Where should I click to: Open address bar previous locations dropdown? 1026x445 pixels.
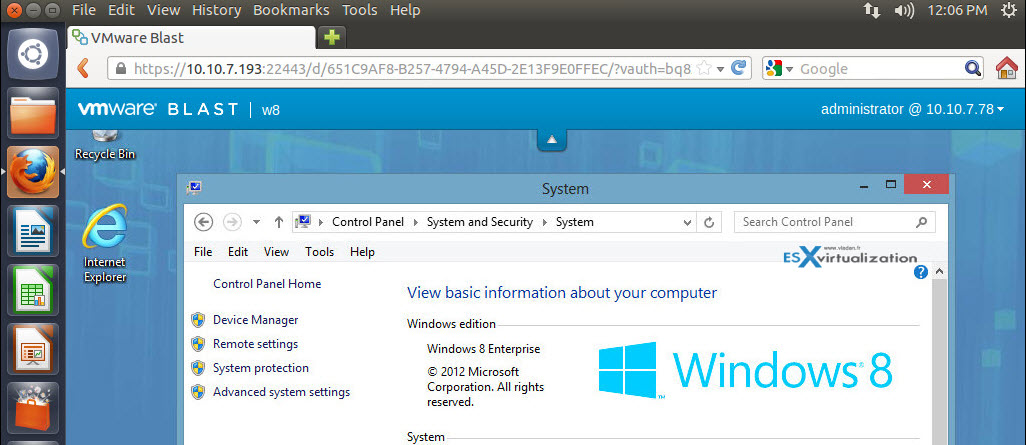(x=688, y=222)
